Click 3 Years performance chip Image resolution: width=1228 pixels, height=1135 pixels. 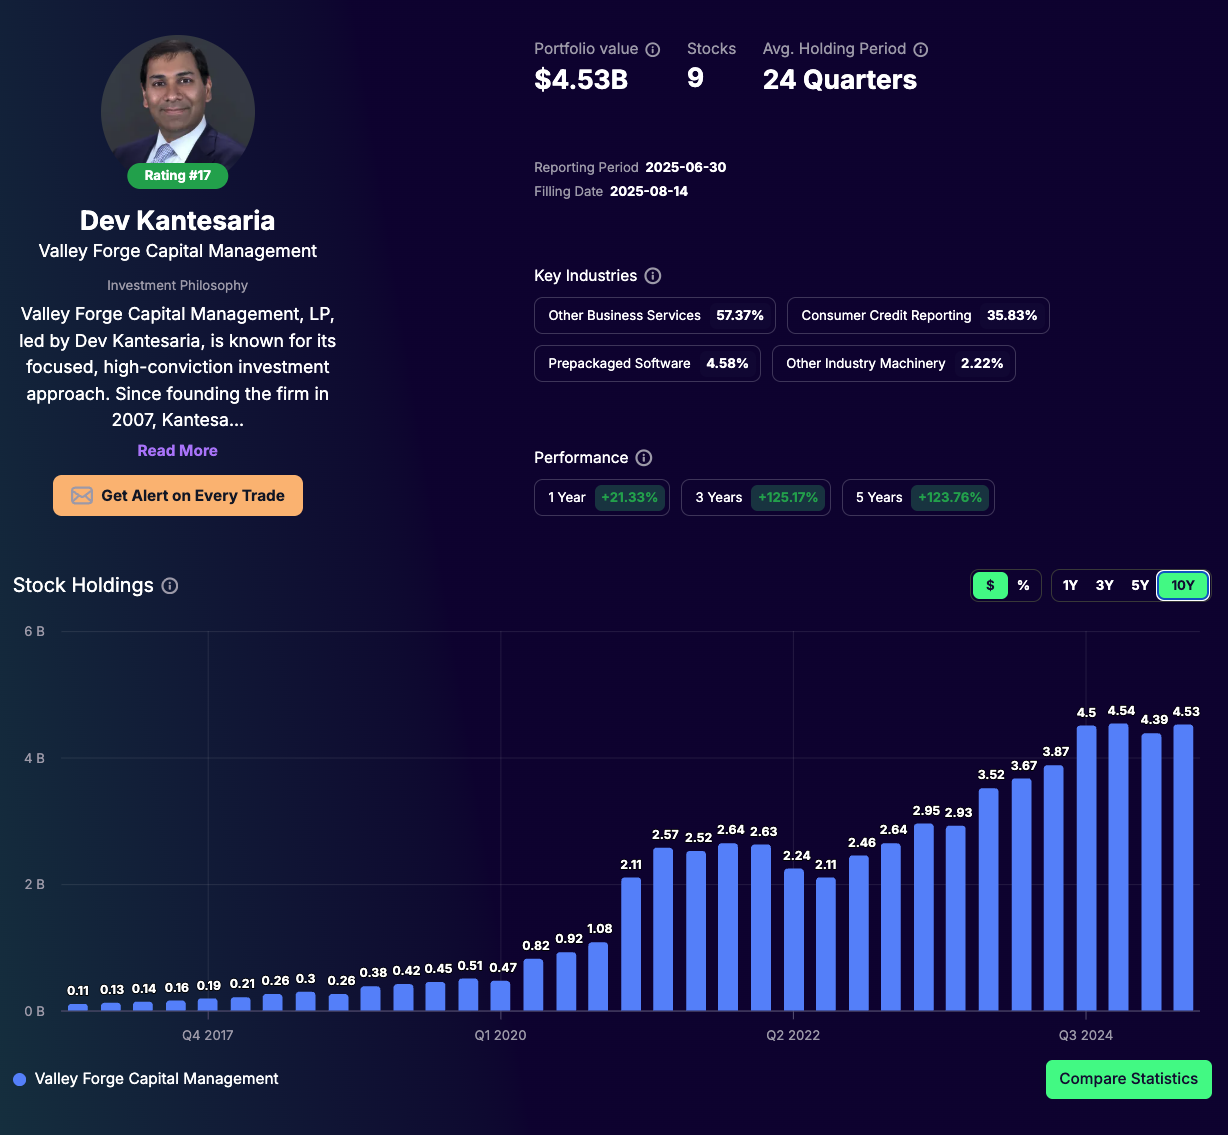coord(756,497)
